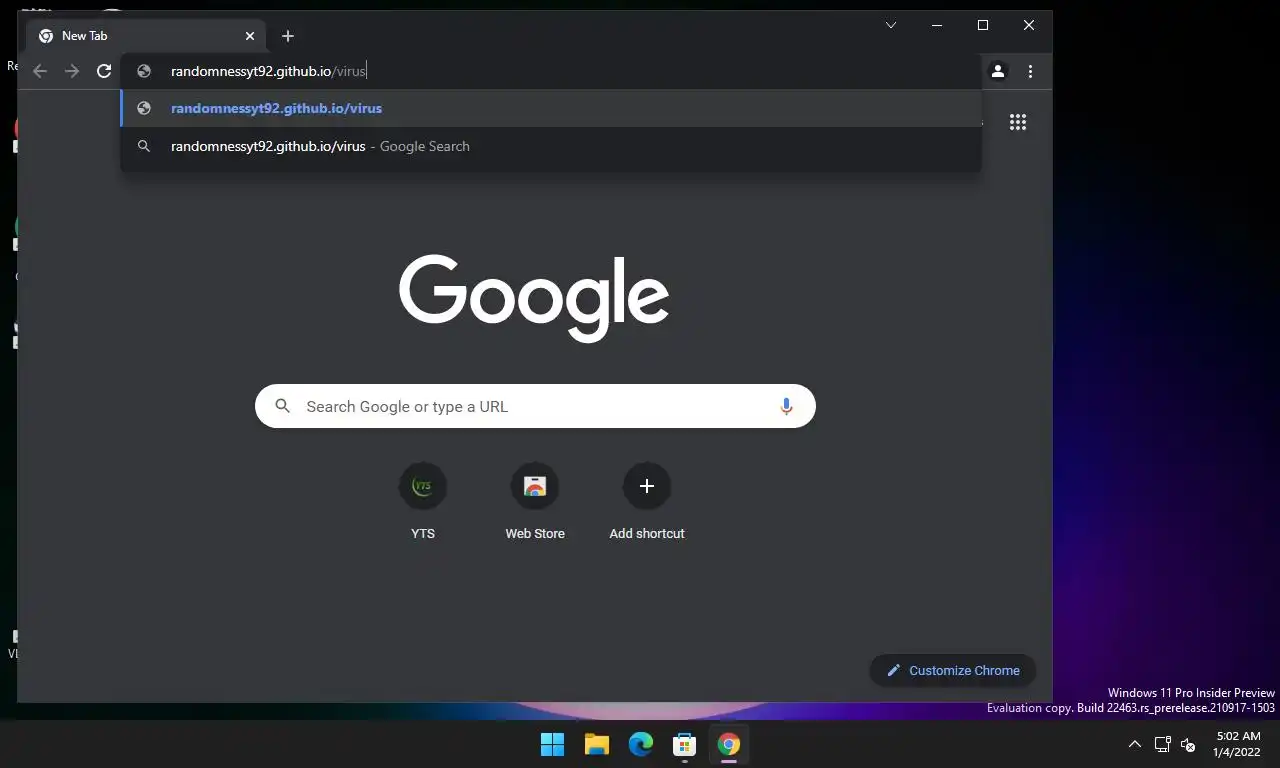The height and width of the screenshot is (768, 1280).
Task: Select the Google Search suggestion for randomnessyt92
Action: (x=551, y=146)
